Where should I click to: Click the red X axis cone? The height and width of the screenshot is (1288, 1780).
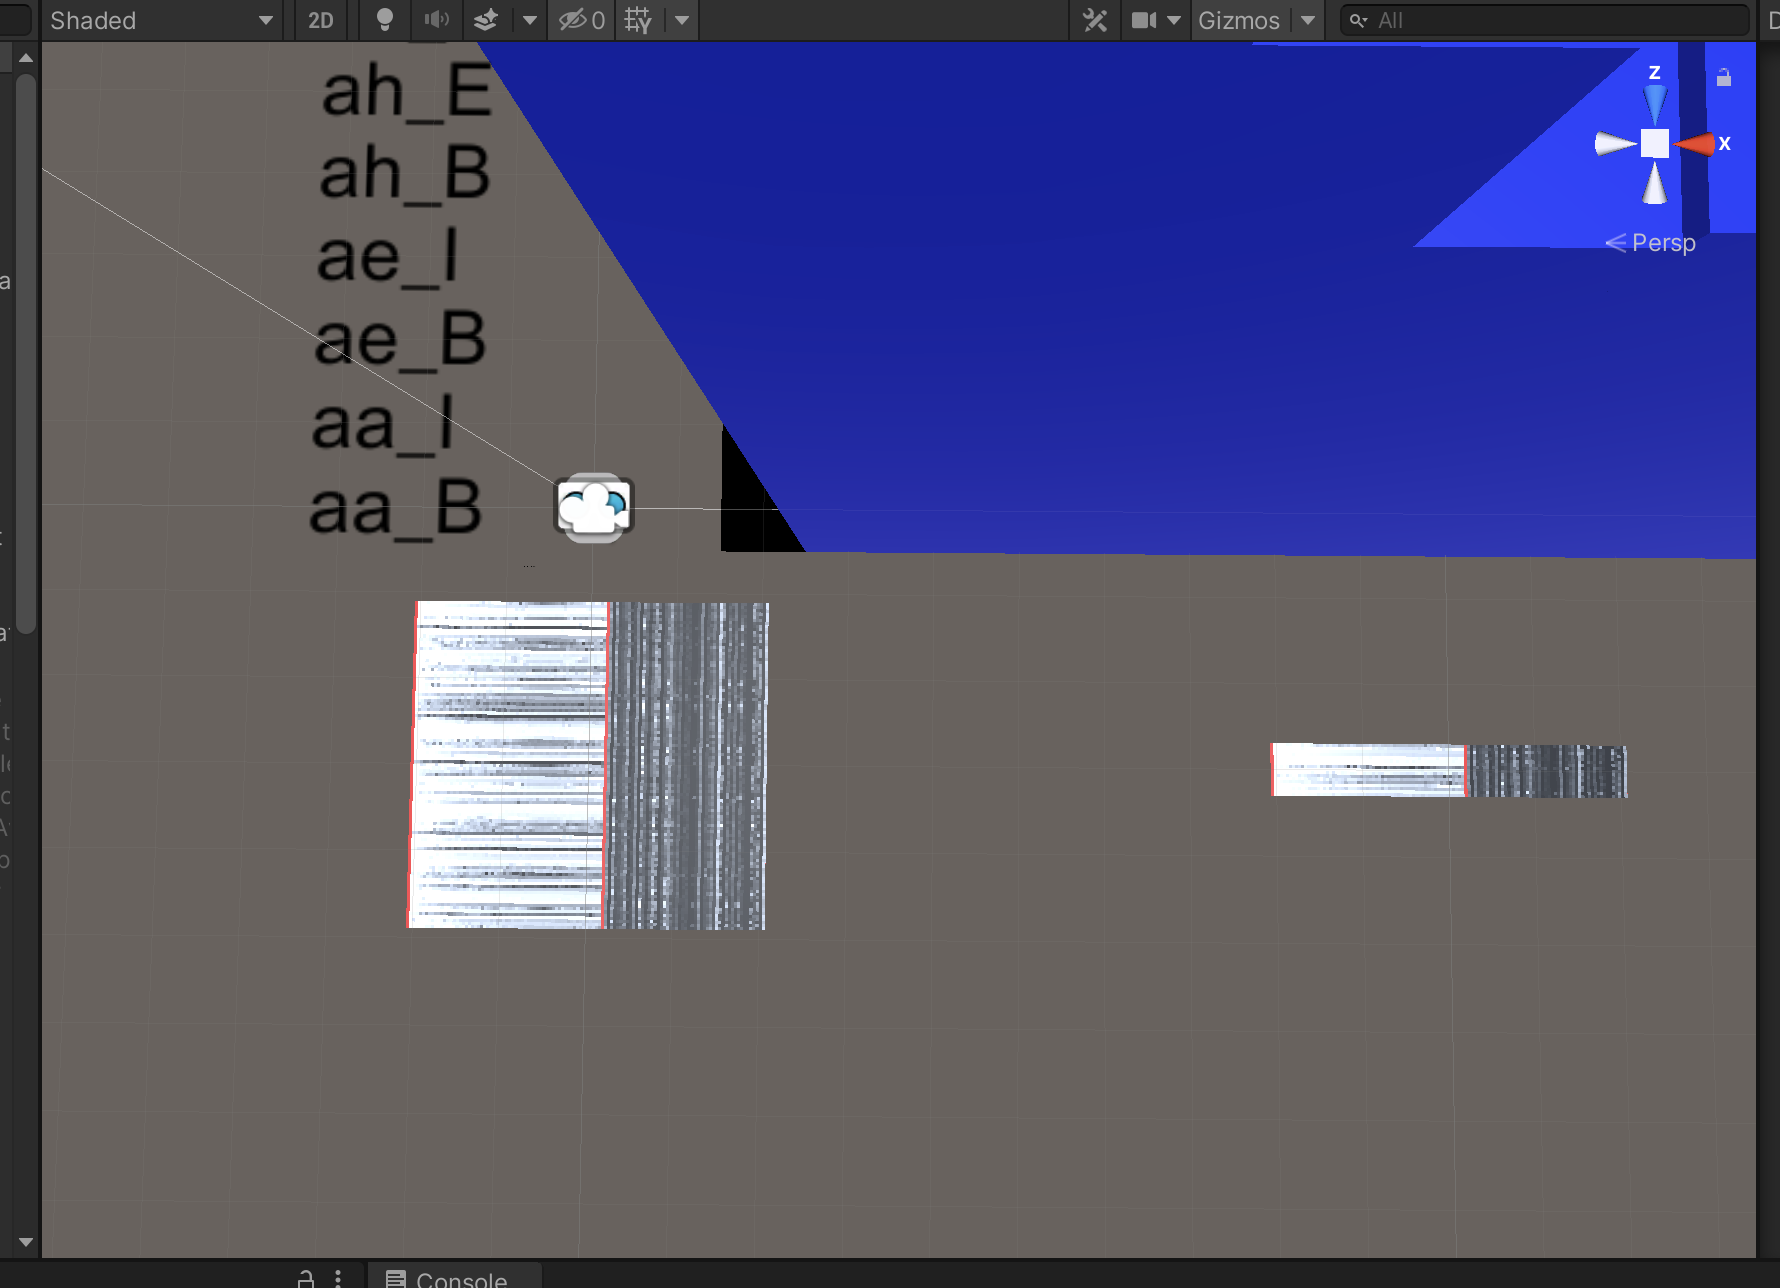pos(1696,144)
